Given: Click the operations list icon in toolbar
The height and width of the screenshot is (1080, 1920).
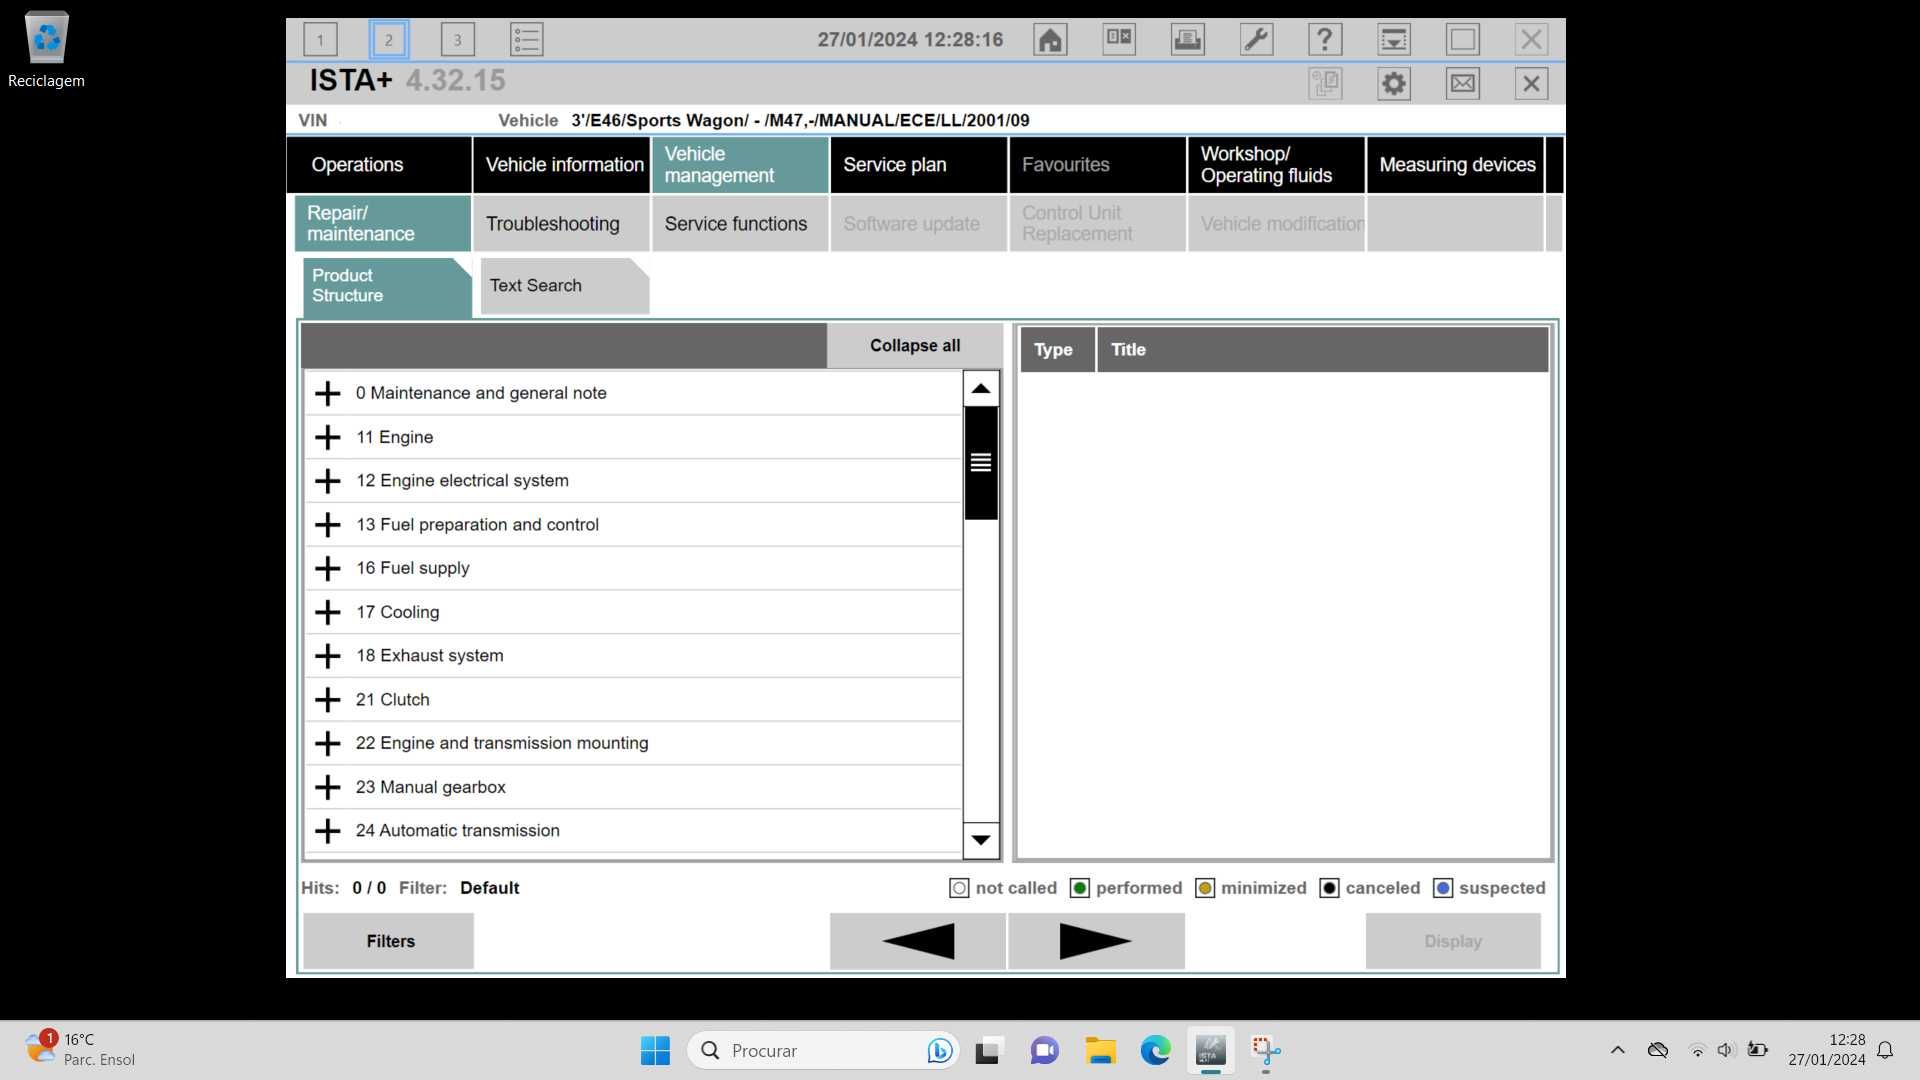Looking at the screenshot, I should [x=526, y=40].
